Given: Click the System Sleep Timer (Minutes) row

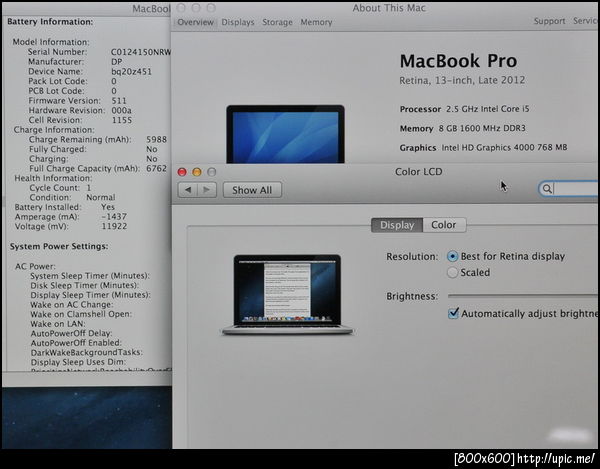Looking at the screenshot, I should tap(90, 276).
